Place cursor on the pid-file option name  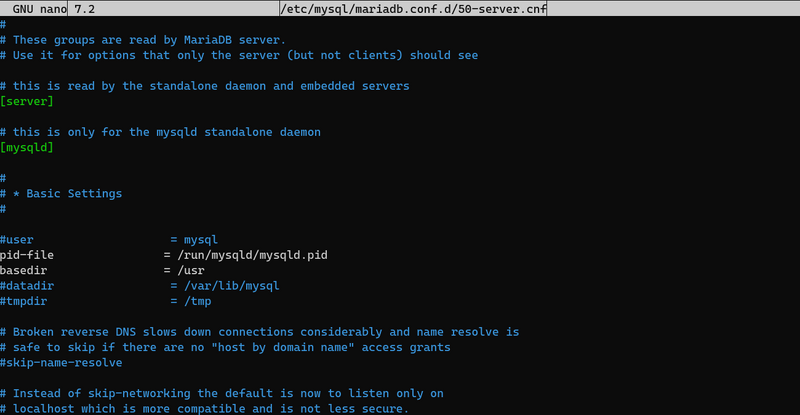pos(27,255)
